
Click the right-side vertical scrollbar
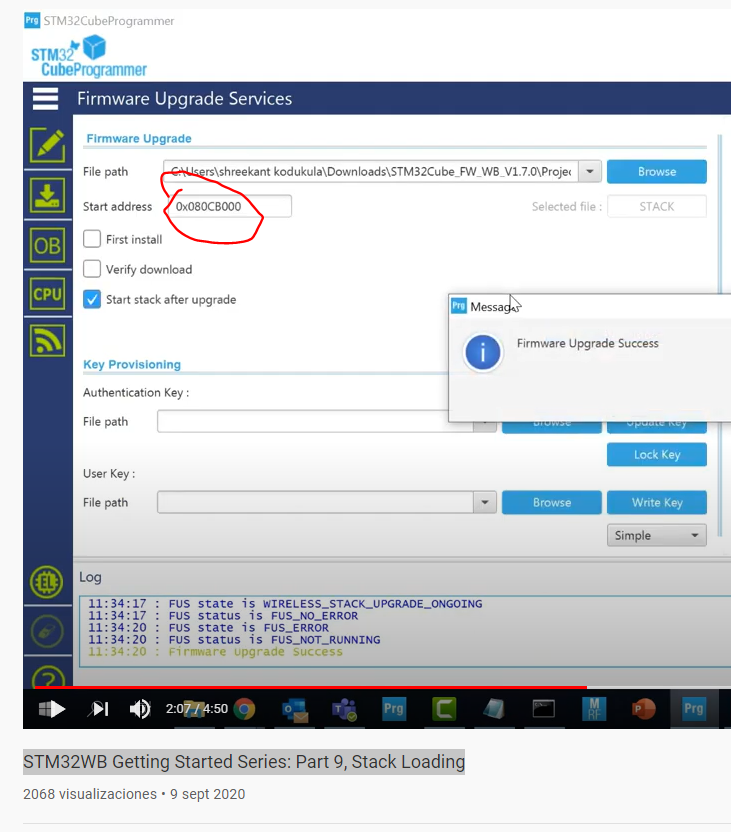[720, 334]
